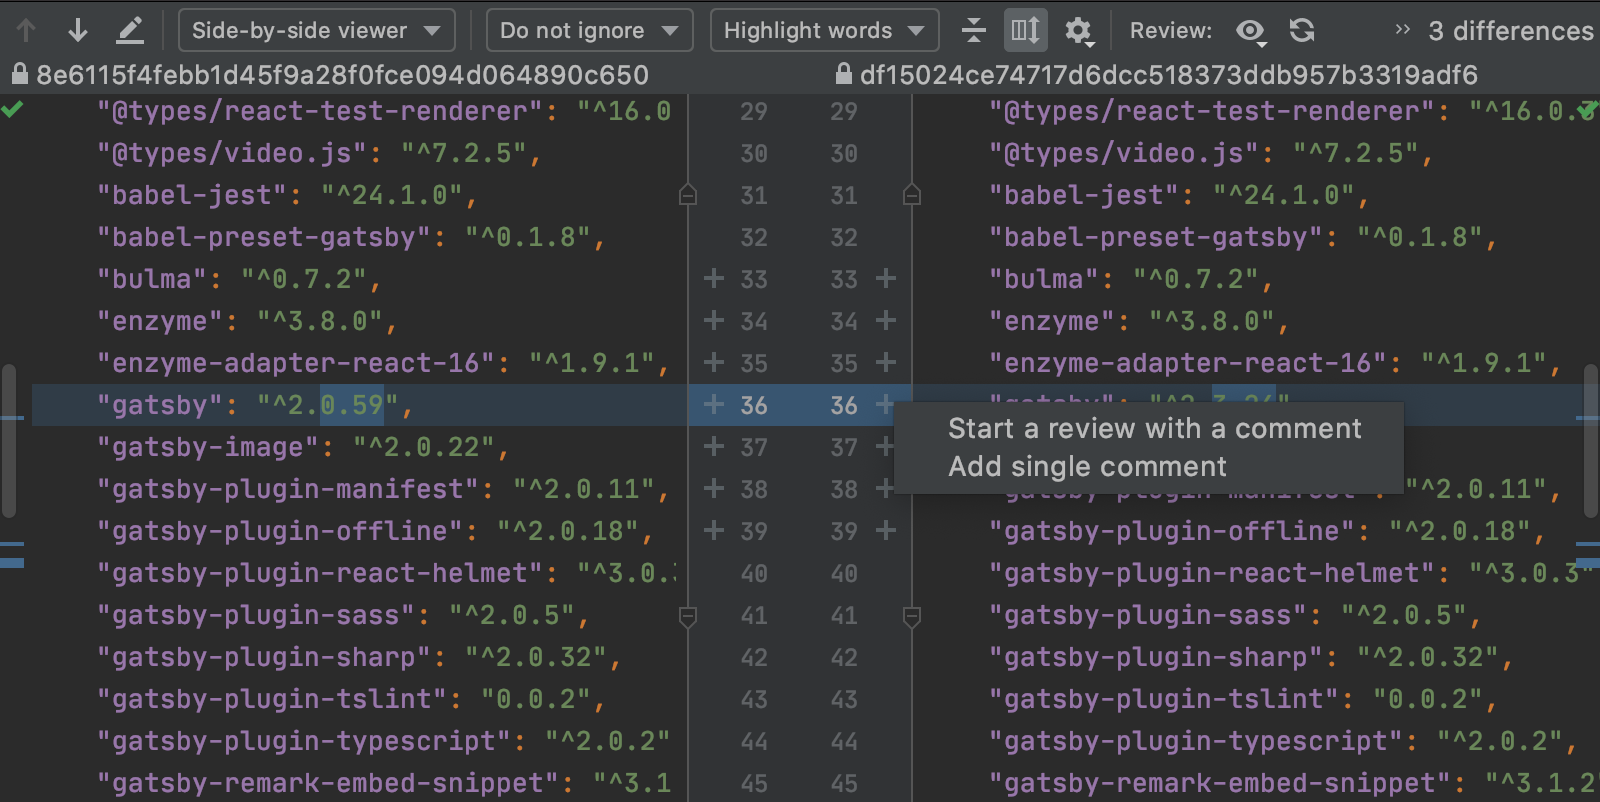Screen dimensions: 1600x802
Task: Click the left pane scrollbar thumb
Action: 9,441
